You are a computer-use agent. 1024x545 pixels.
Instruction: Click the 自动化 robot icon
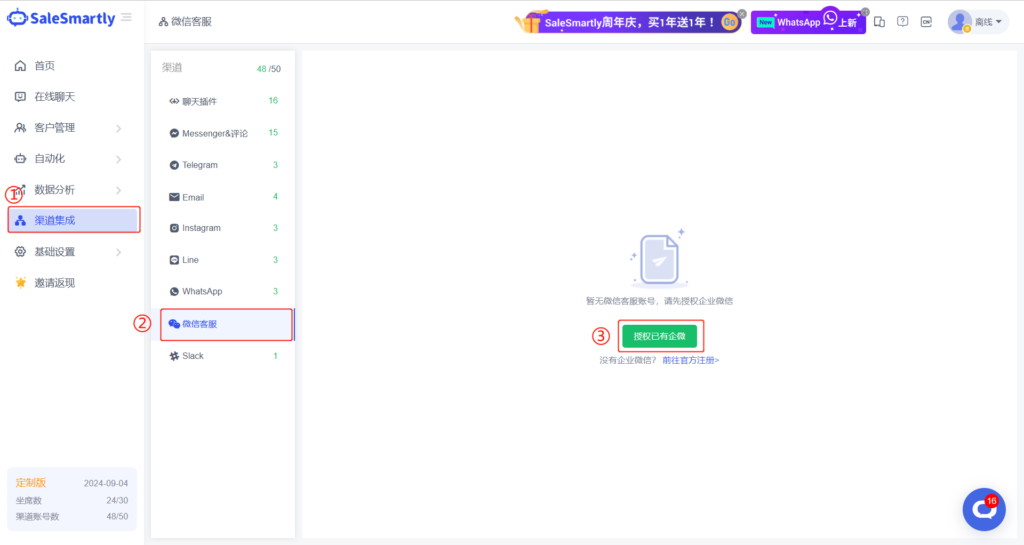[20, 159]
